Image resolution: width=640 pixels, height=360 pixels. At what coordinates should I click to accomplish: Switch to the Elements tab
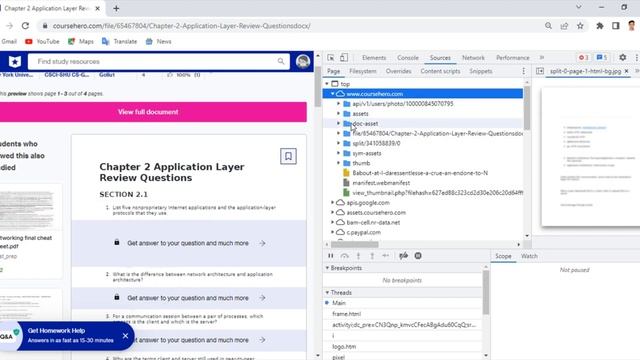374,58
